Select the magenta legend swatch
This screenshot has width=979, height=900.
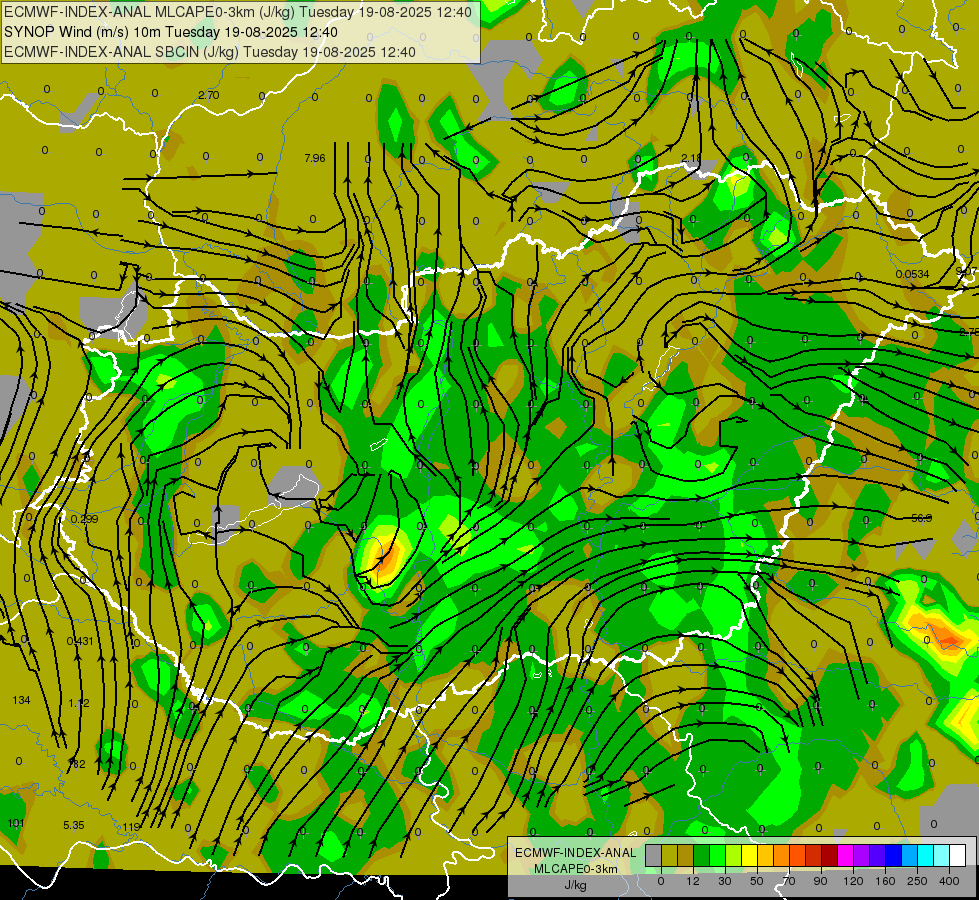click(x=846, y=855)
